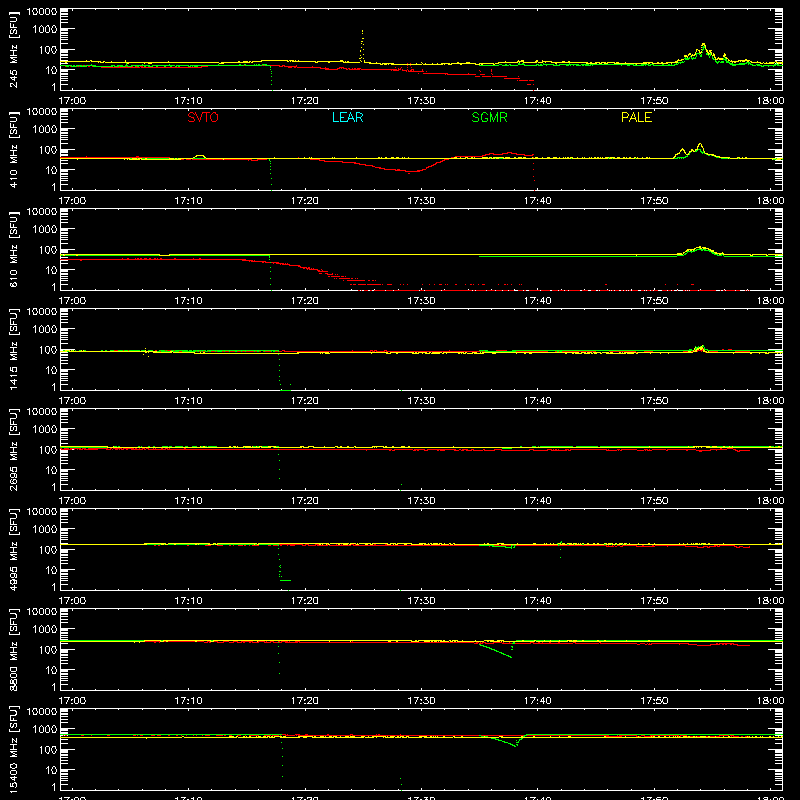The height and width of the screenshot is (800, 800).
Task: Click the 17:30 tick under the 245 MHz panel
Action: pyautogui.click(x=421, y=101)
